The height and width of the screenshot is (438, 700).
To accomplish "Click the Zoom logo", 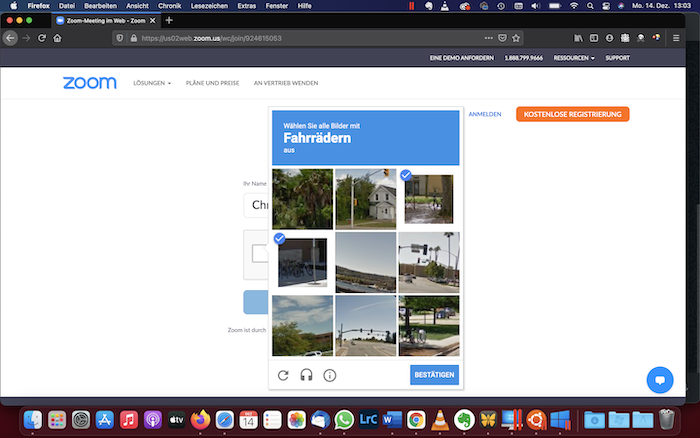I will click(89, 83).
